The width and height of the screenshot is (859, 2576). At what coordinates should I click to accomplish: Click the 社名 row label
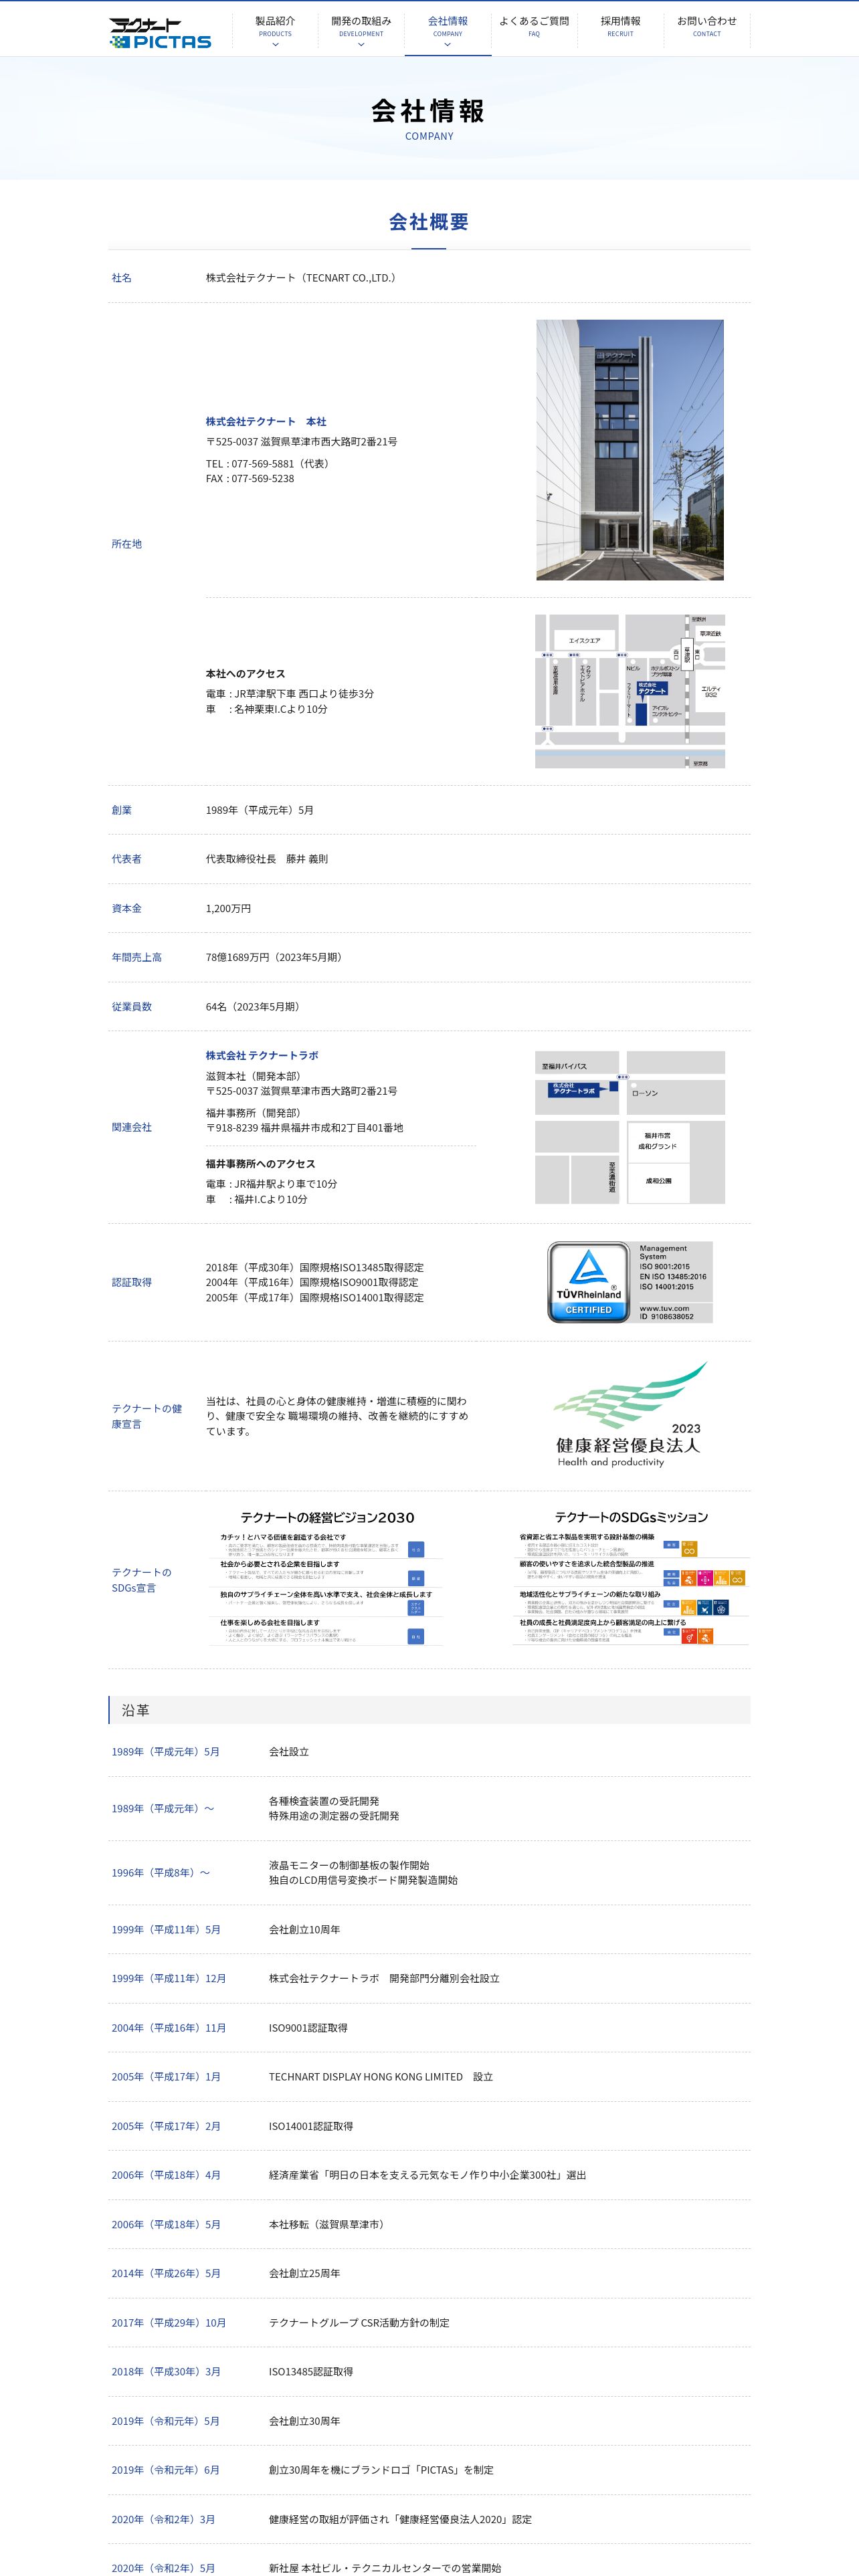(x=122, y=278)
